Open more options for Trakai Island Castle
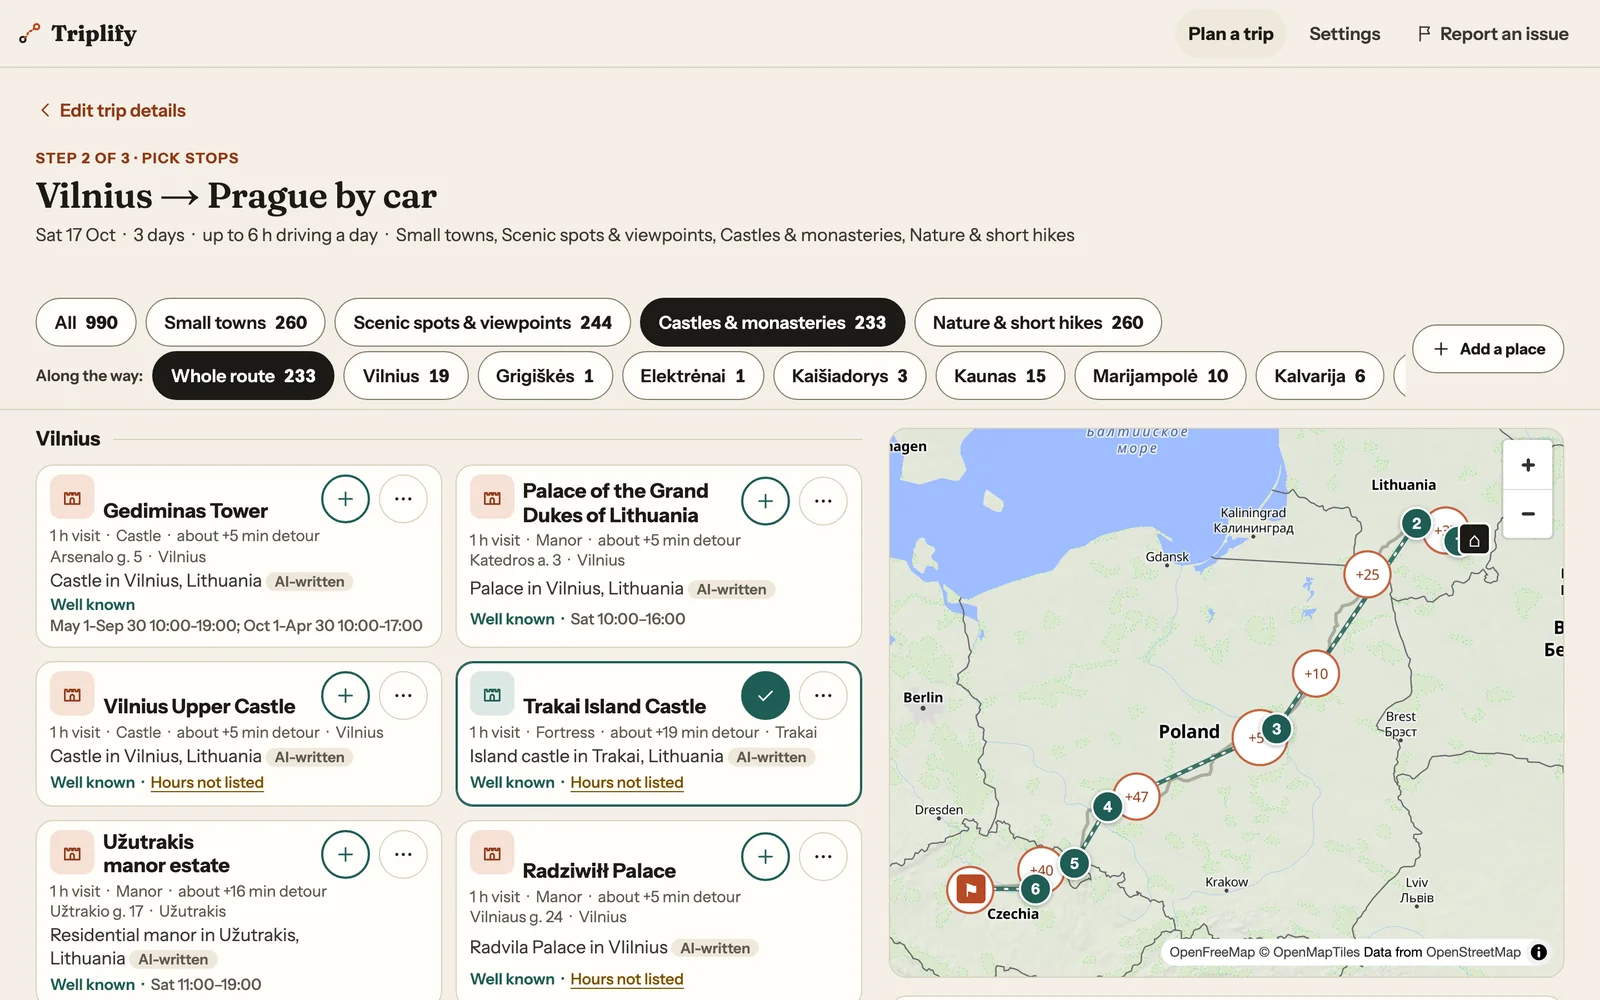The image size is (1600, 1000). [x=823, y=696]
